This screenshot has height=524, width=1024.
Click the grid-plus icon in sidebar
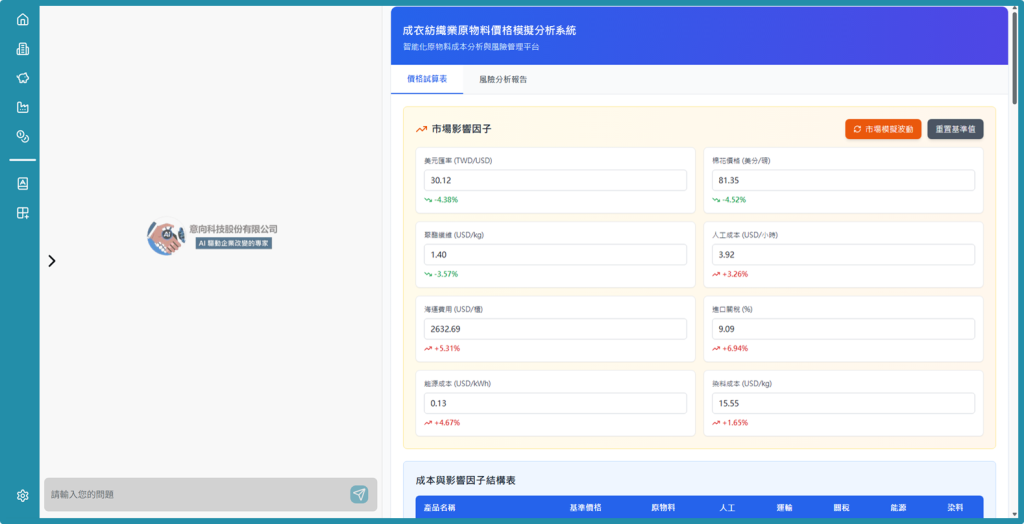tap(23, 212)
